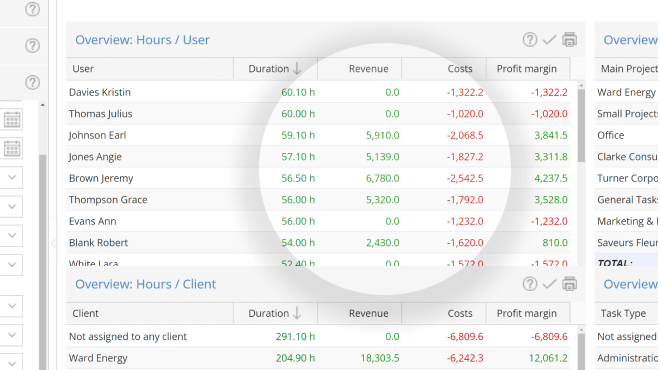This screenshot has height=370, width=660.
Task: Select Brown Jeremy row
Action: click(x=318, y=178)
